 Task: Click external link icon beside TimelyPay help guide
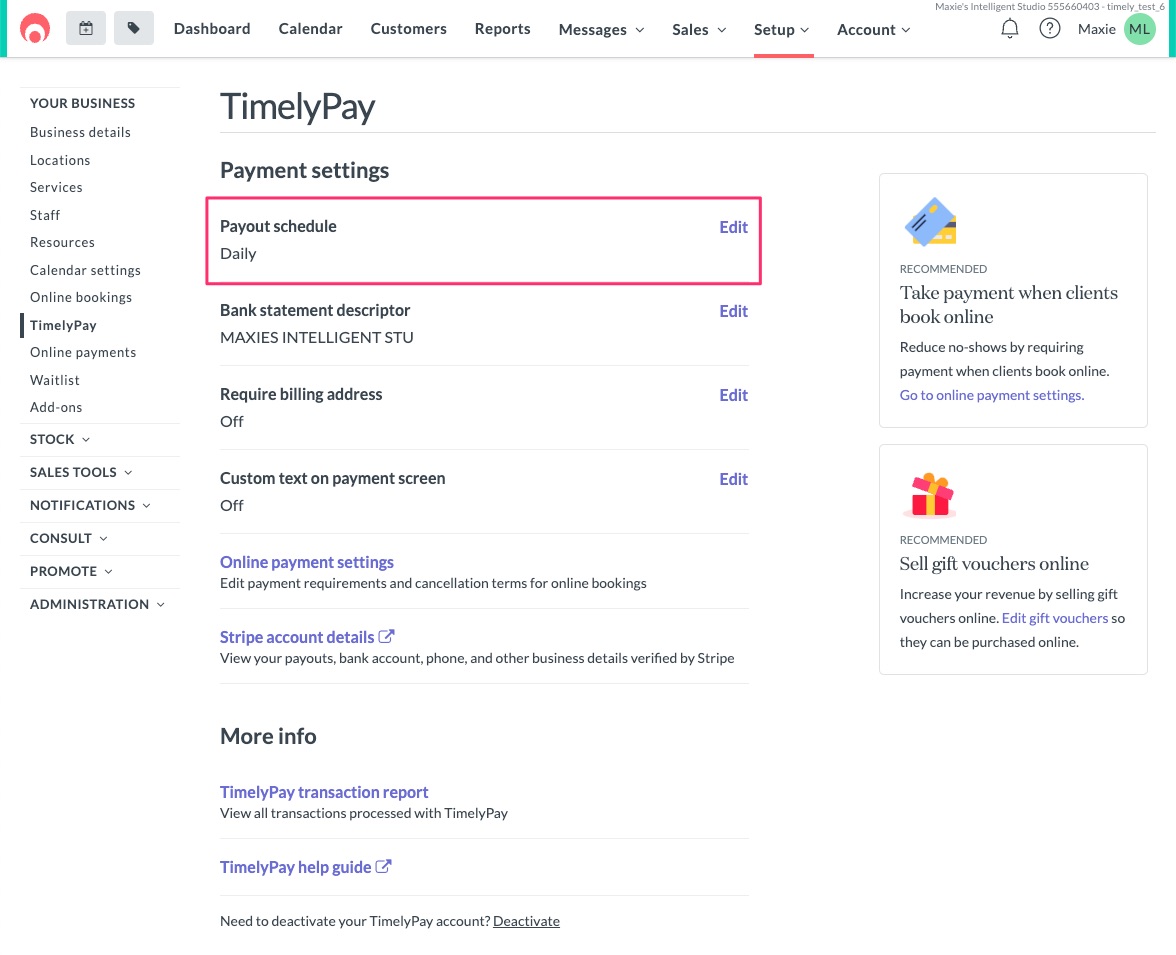pos(383,866)
